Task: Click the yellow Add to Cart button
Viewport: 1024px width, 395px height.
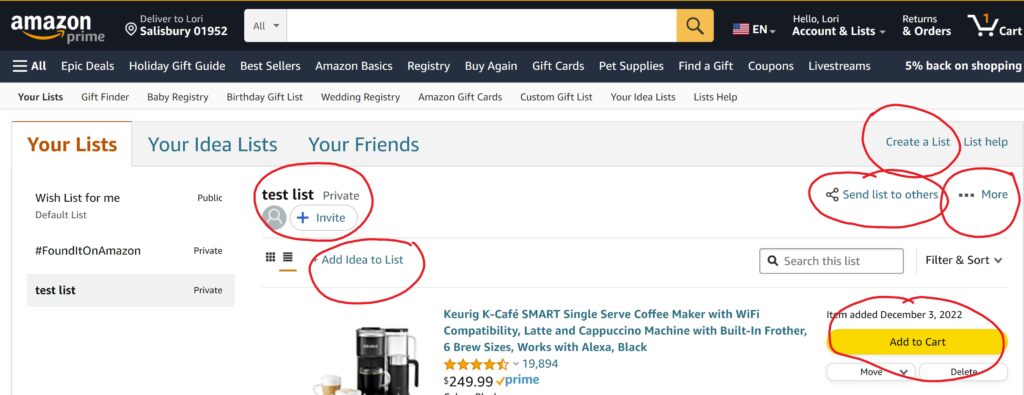Action: (917, 341)
